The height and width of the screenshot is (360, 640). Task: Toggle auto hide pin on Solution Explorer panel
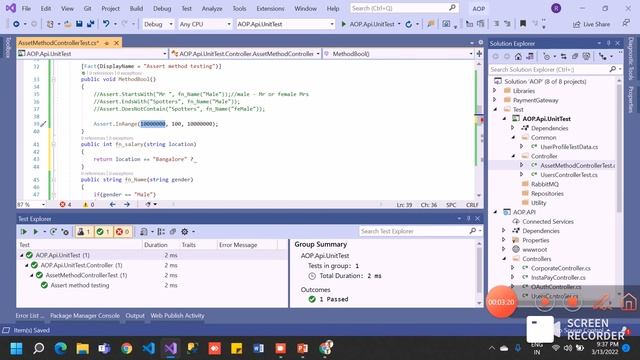pos(609,43)
